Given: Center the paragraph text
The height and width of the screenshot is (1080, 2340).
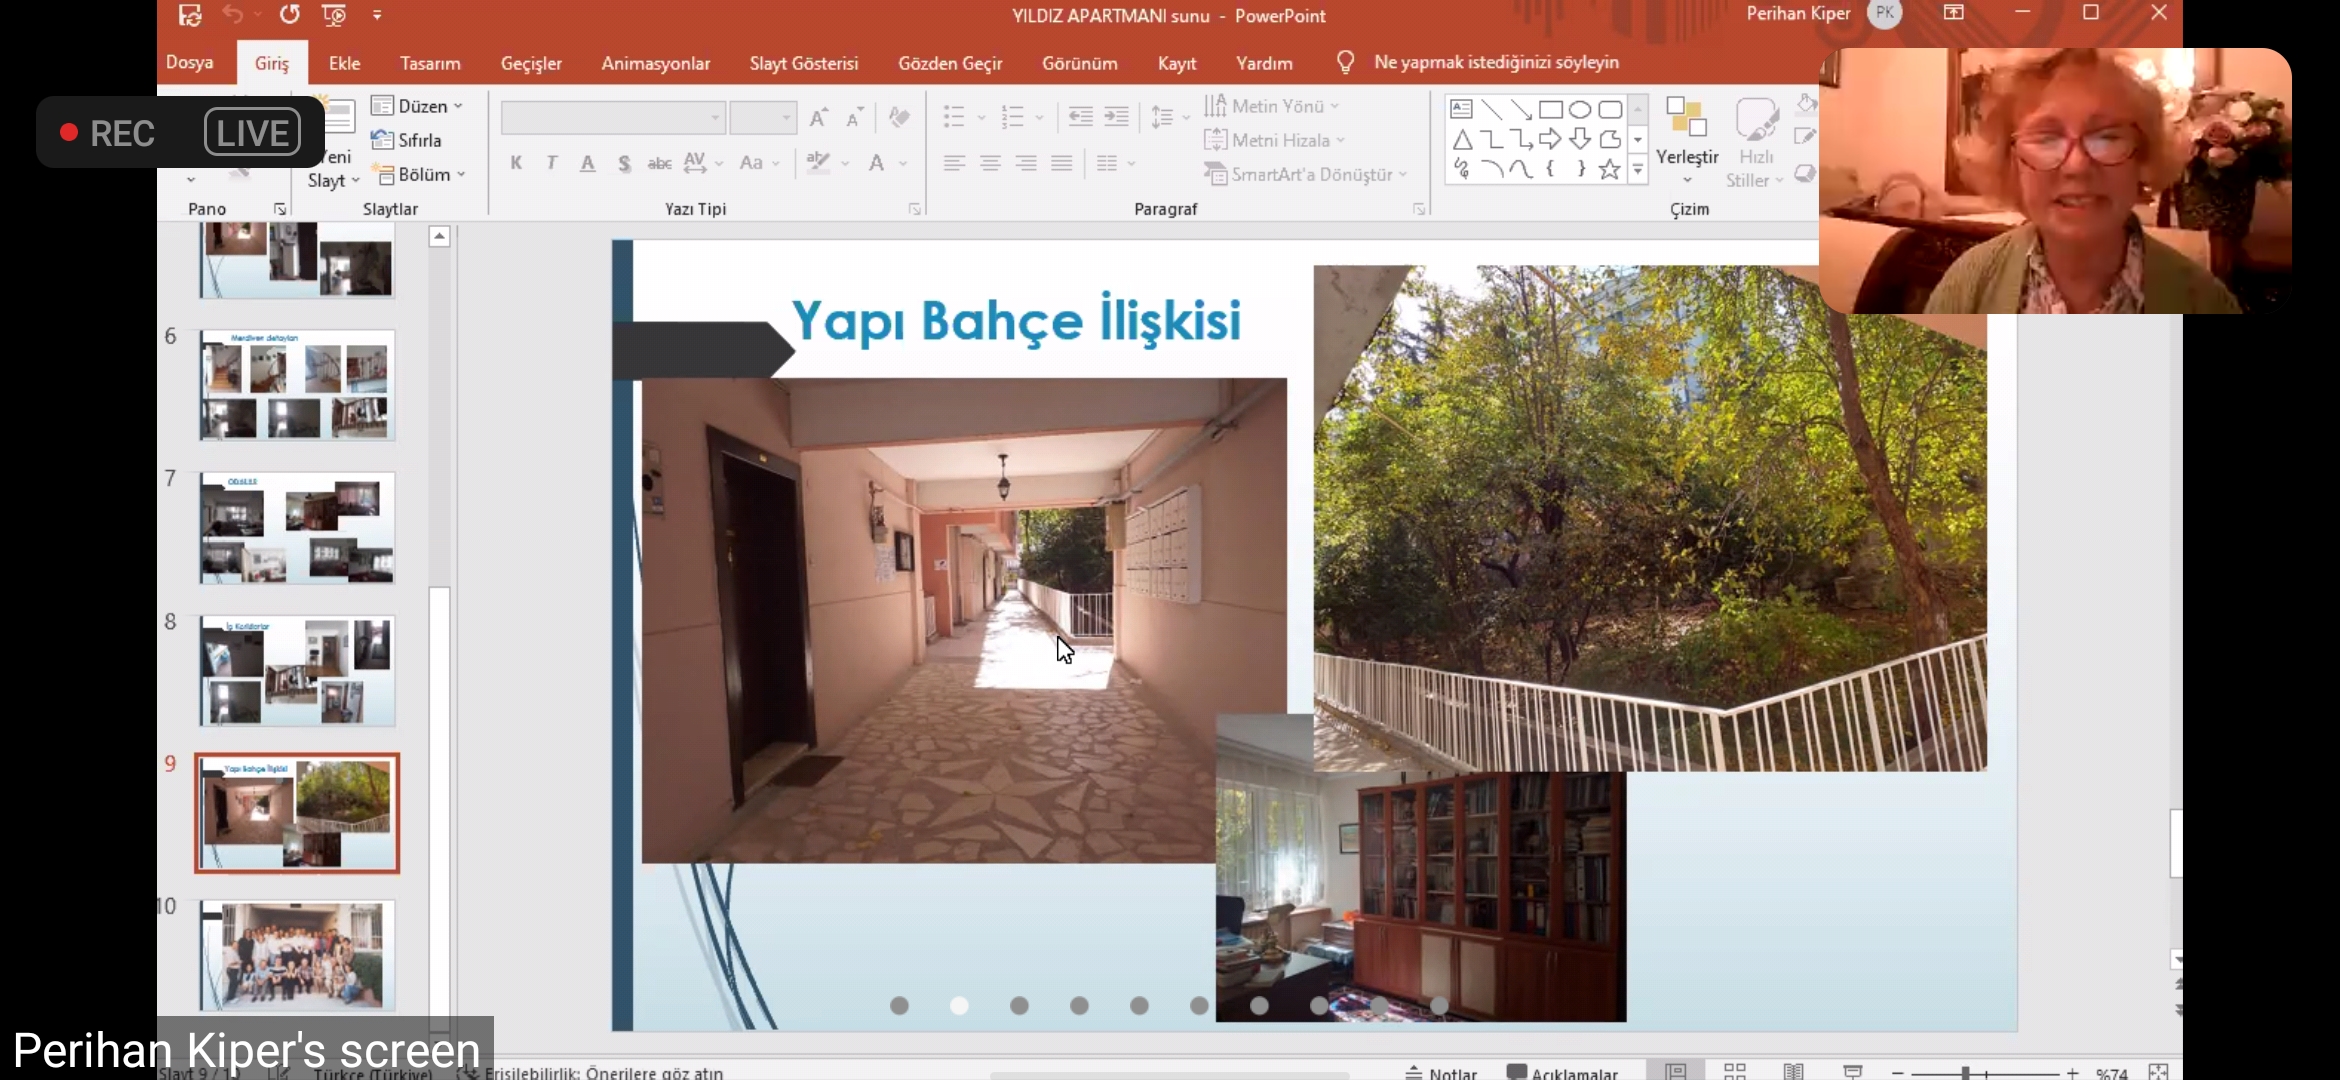Looking at the screenshot, I should (990, 163).
